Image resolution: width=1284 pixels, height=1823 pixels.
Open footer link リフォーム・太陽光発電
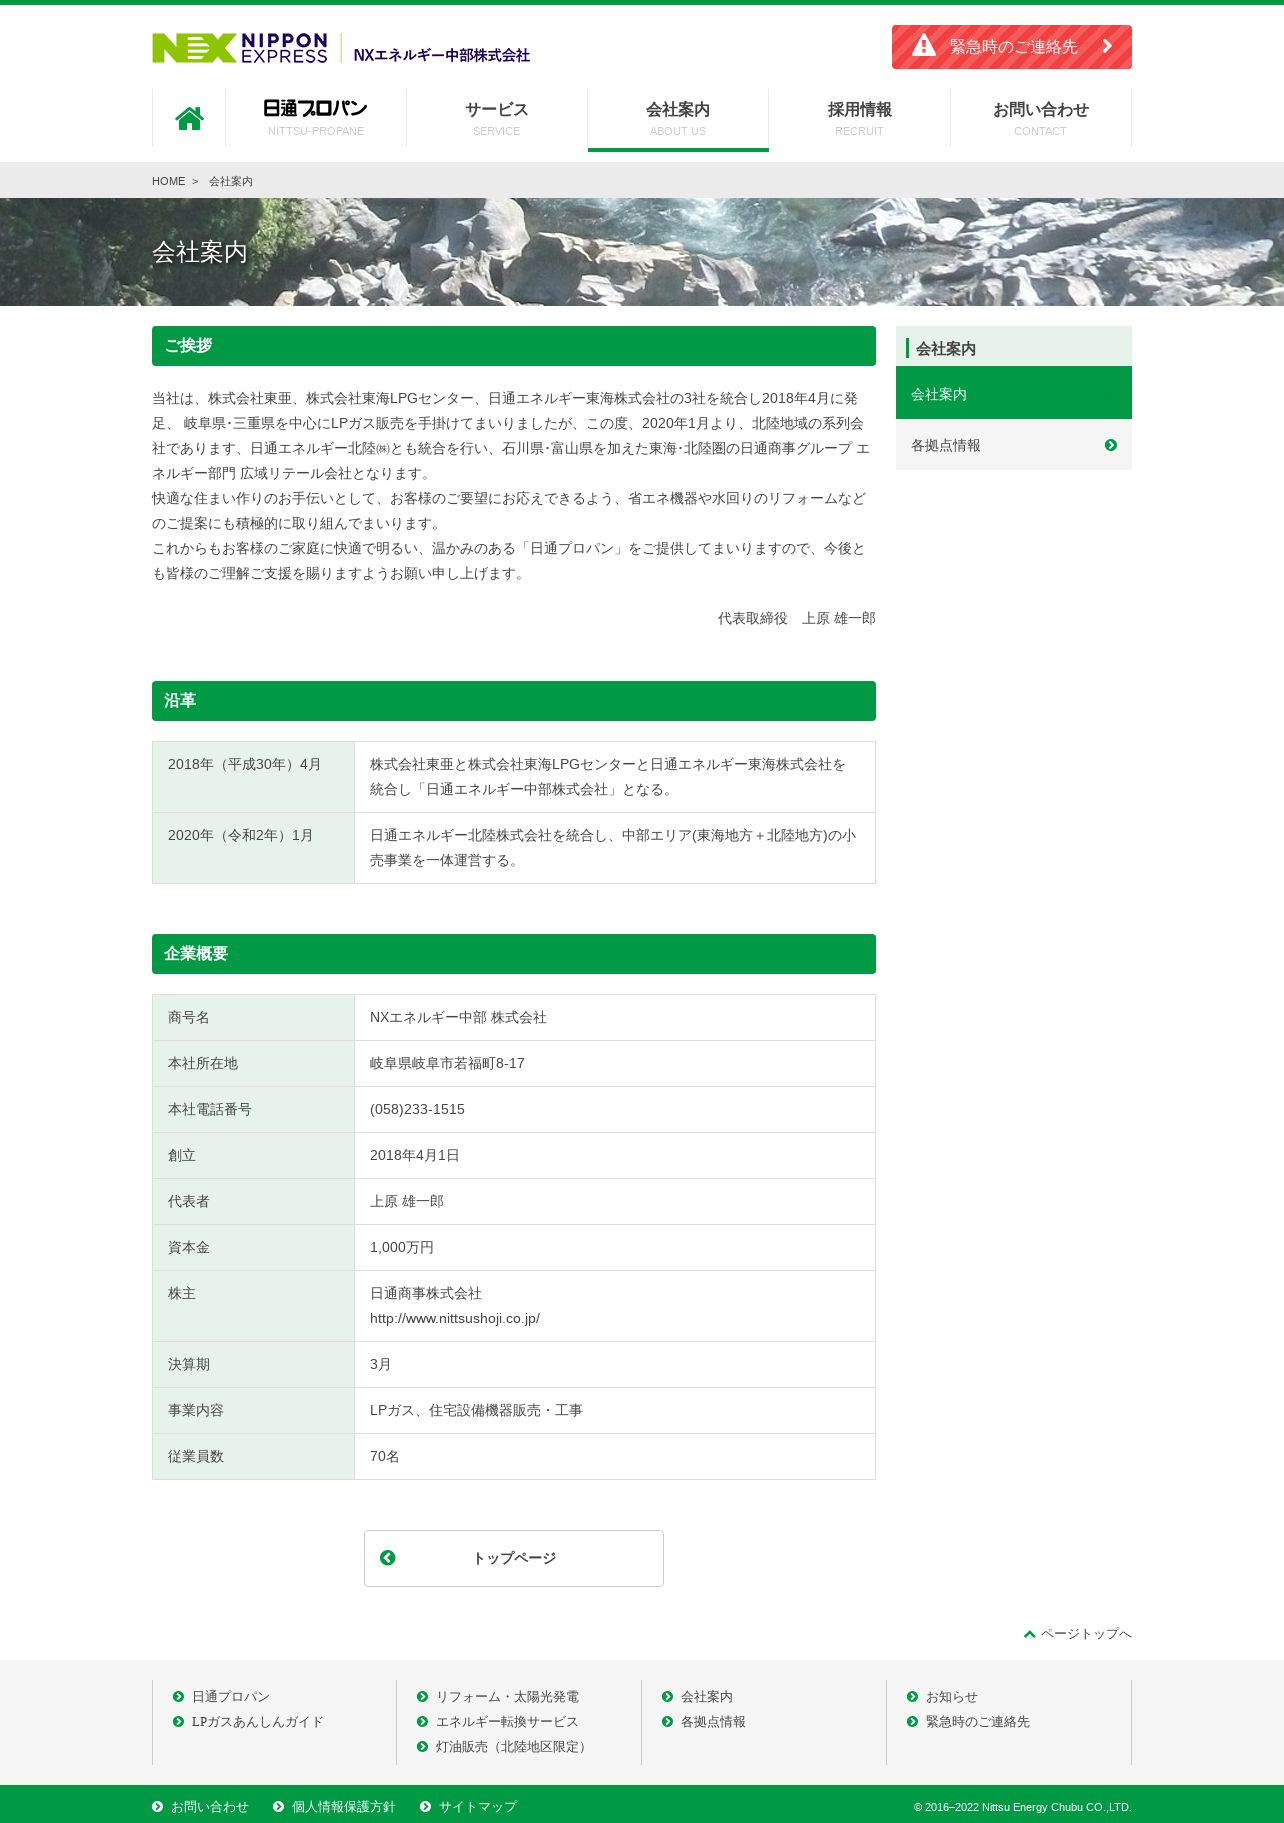(507, 1697)
